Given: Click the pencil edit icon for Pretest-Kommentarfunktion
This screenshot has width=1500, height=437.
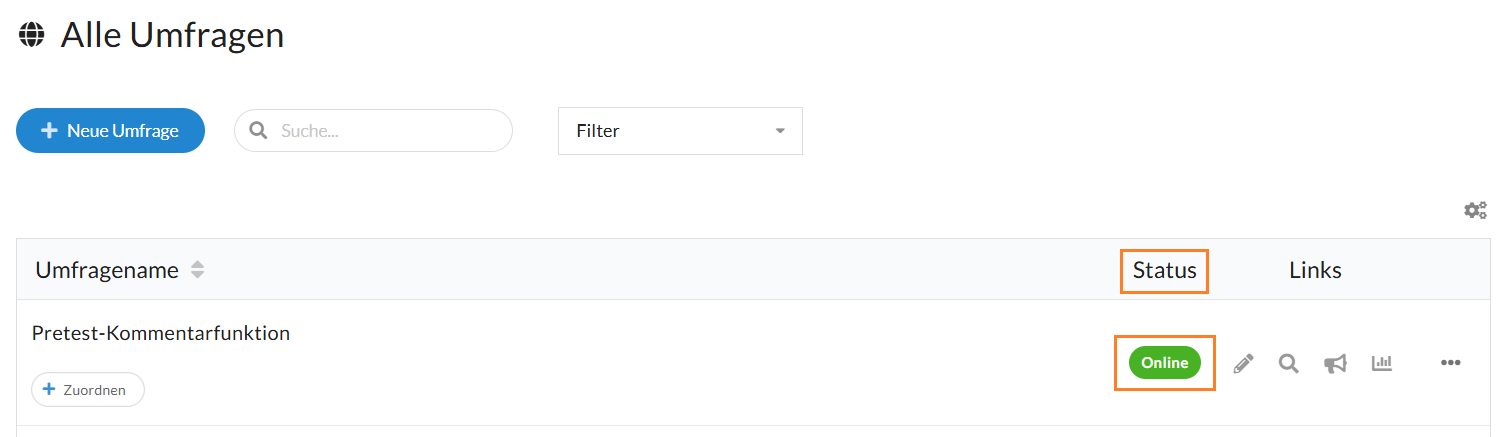Looking at the screenshot, I should click(x=1243, y=363).
